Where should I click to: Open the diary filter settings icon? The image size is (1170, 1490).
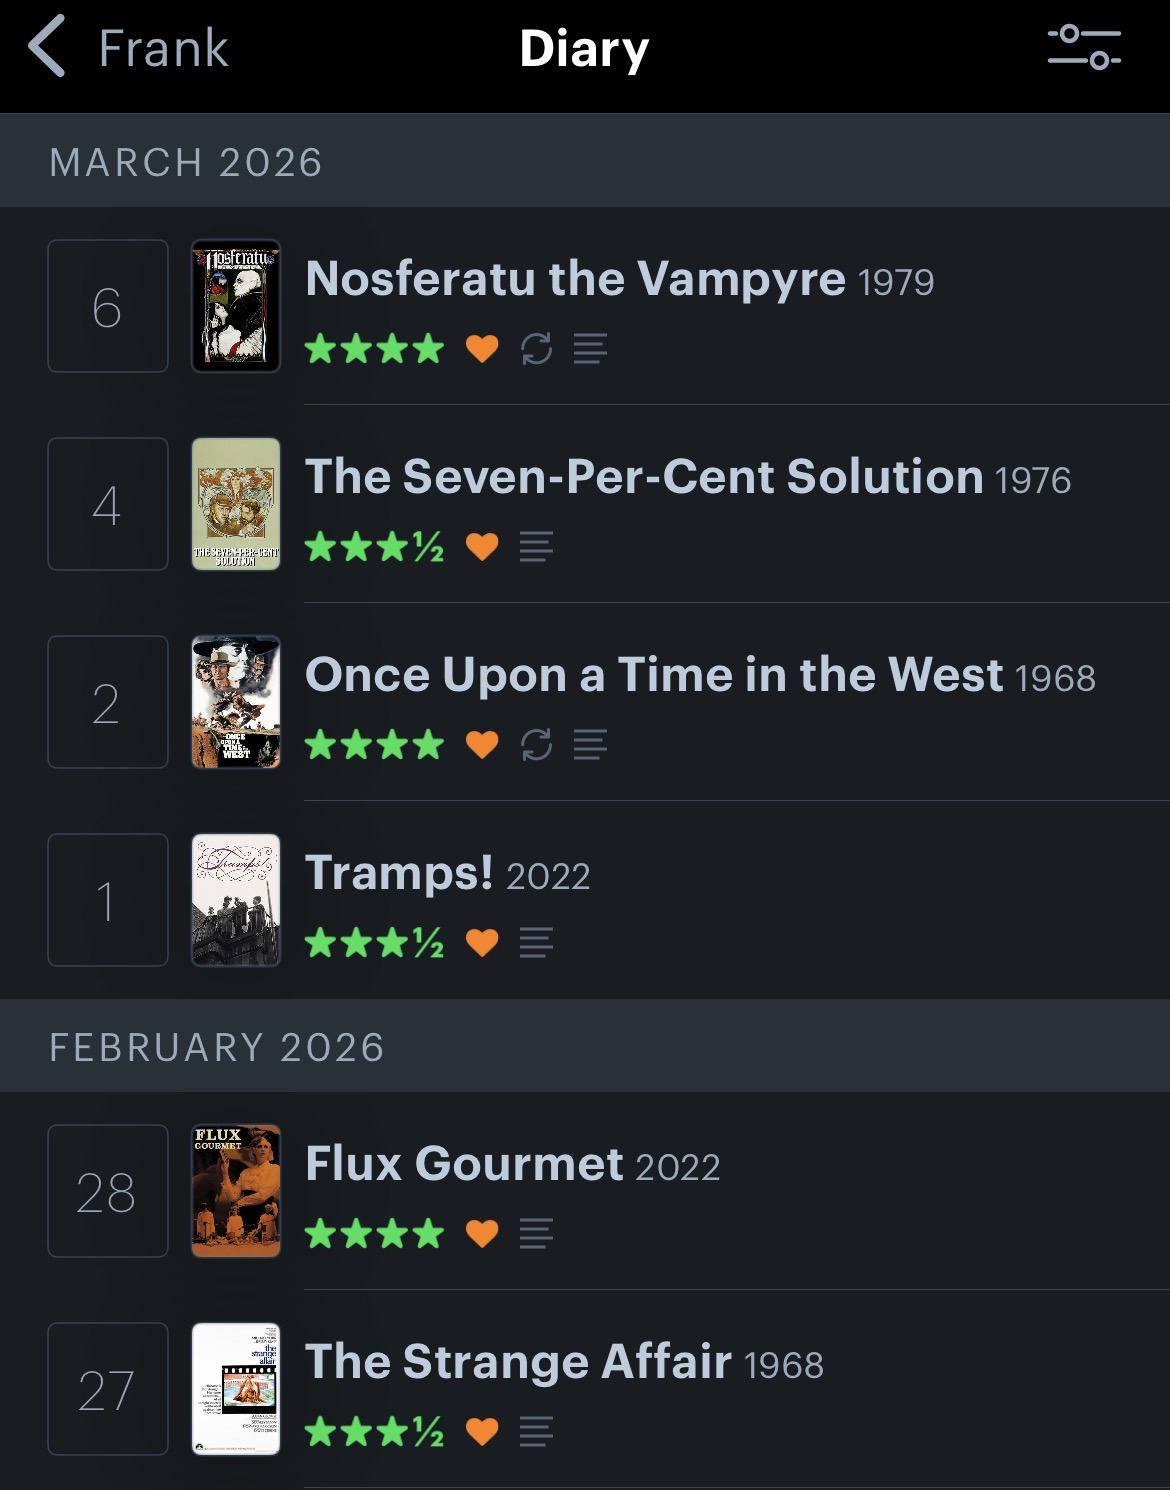pos(1084,48)
